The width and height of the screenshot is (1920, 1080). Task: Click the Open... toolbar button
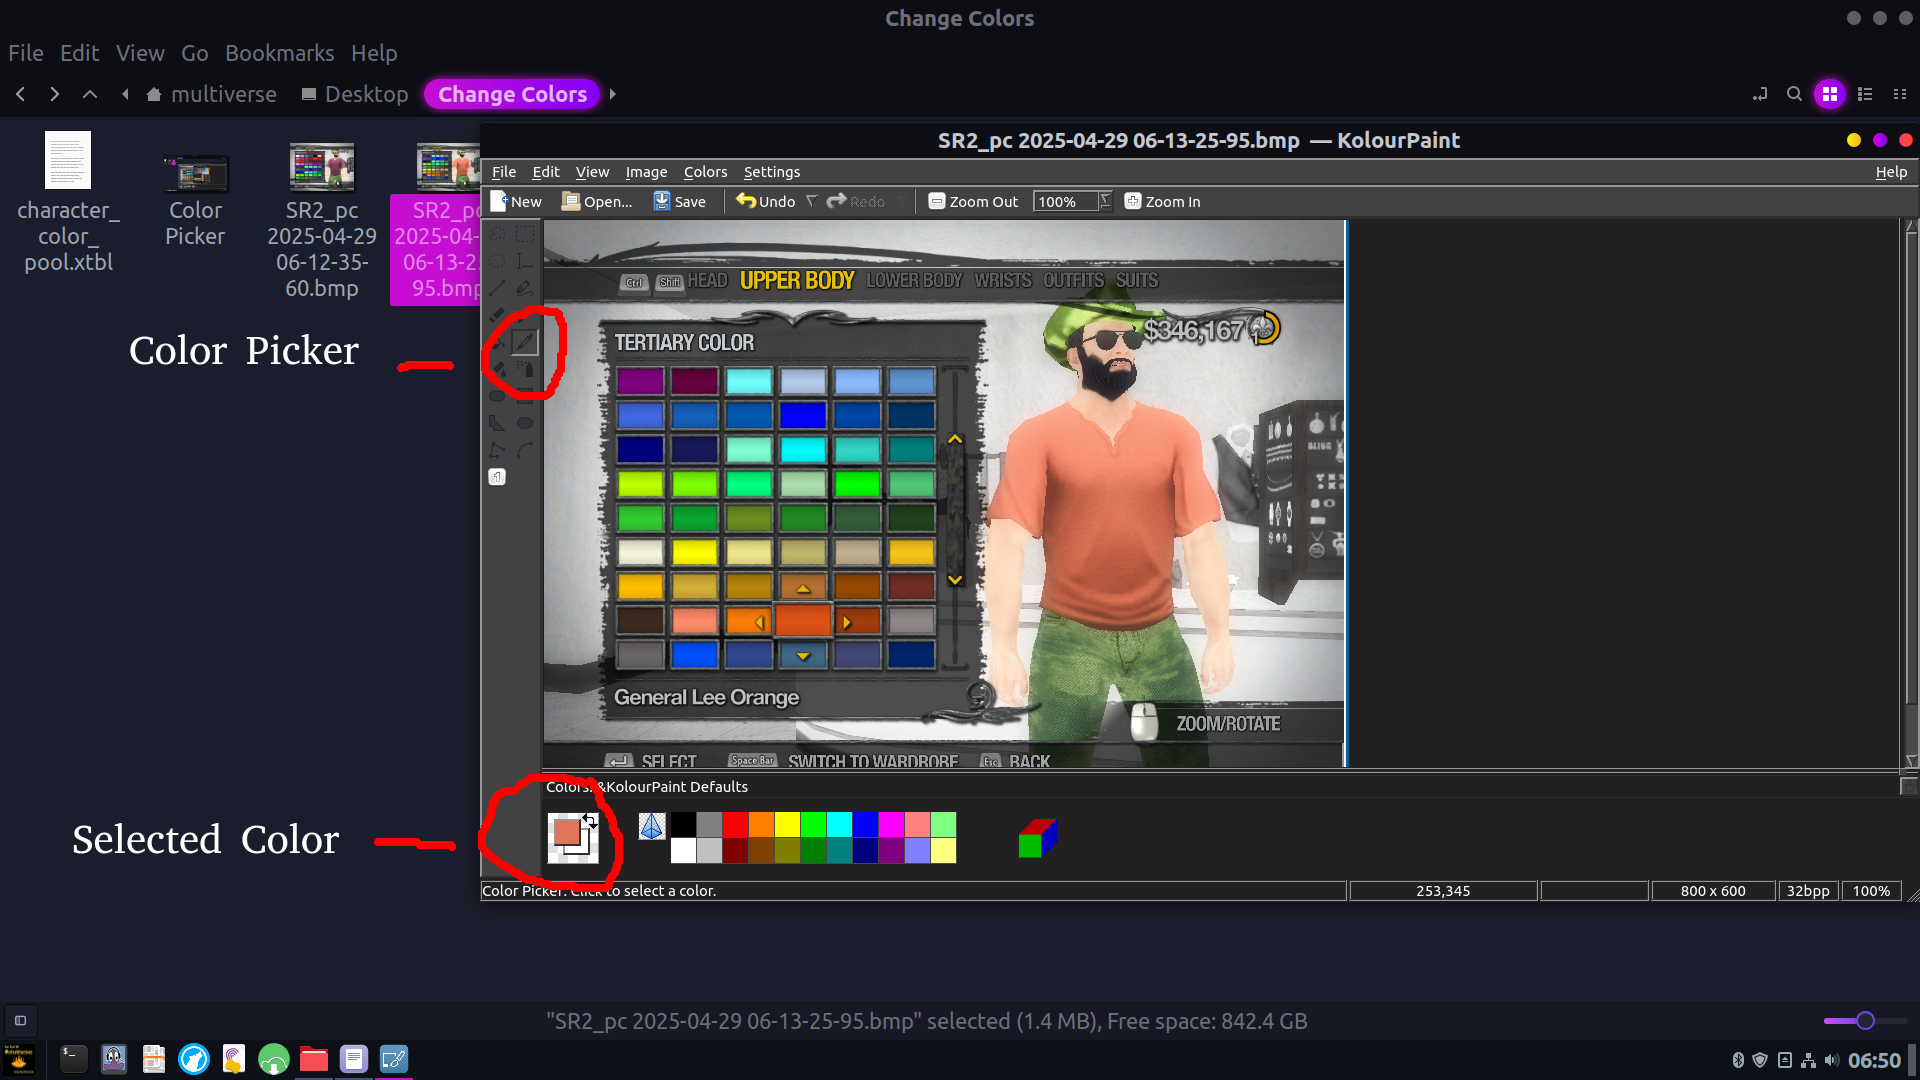[597, 201]
